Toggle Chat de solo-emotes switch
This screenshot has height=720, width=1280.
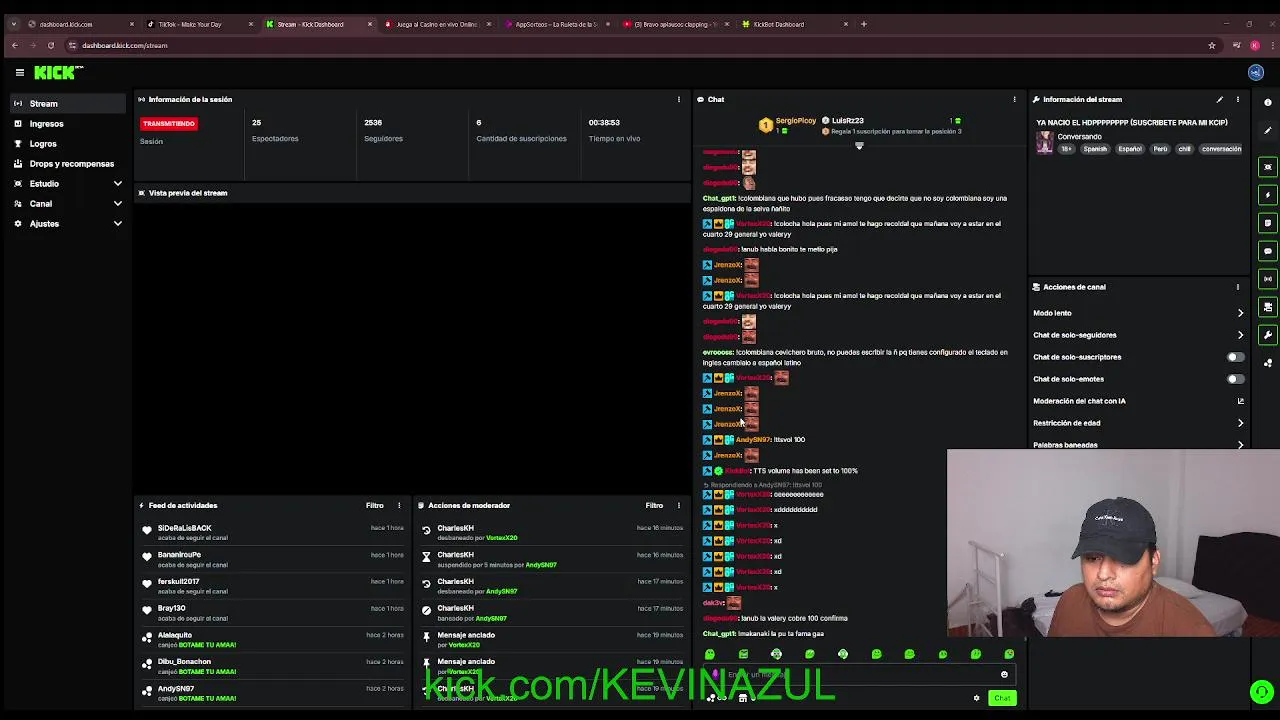pyautogui.click(x=1236, y=379)
